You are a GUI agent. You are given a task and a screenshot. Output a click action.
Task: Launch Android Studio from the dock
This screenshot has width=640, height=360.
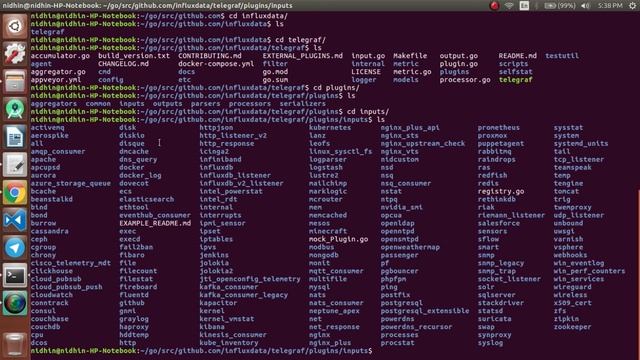tap(15, 109)
